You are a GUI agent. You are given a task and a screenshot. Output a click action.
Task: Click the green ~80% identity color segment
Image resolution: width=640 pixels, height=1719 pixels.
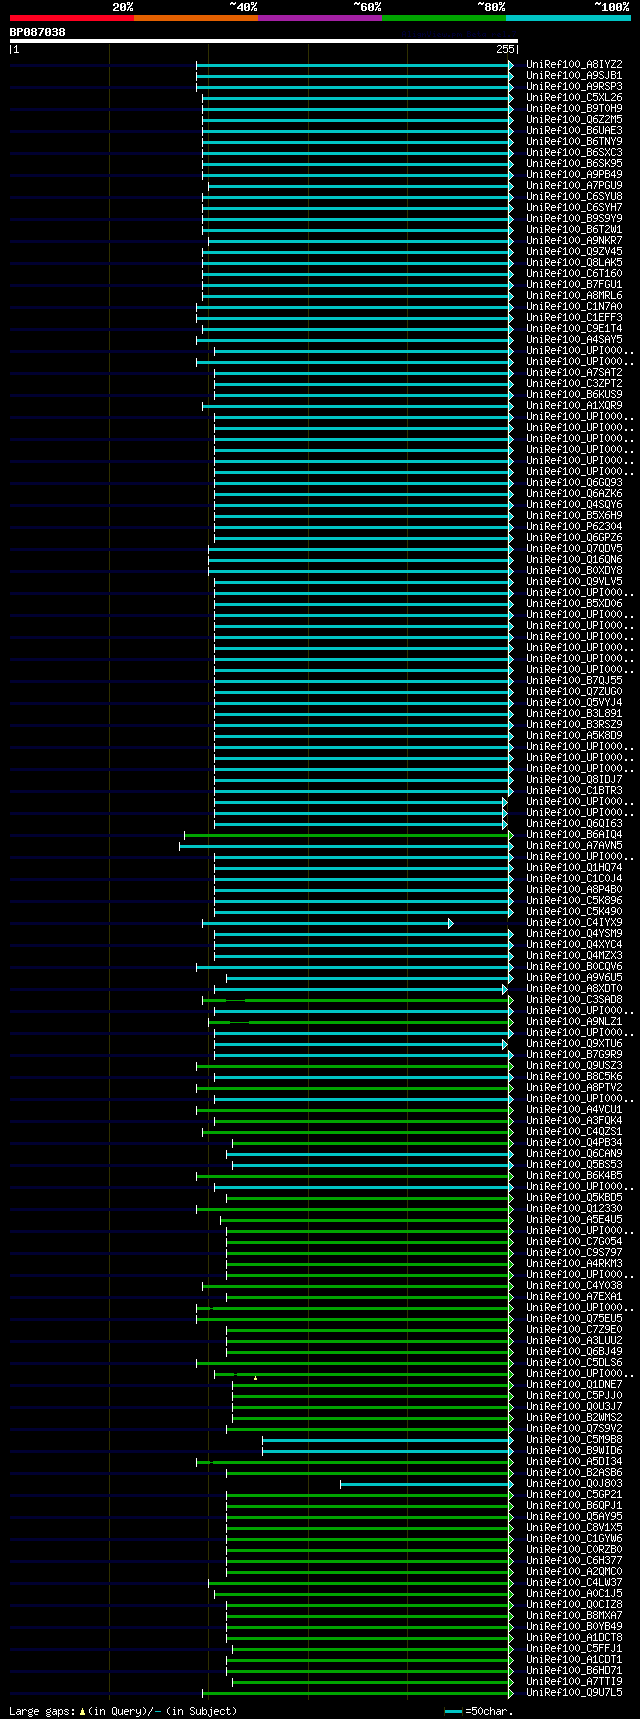click(444, 18)
